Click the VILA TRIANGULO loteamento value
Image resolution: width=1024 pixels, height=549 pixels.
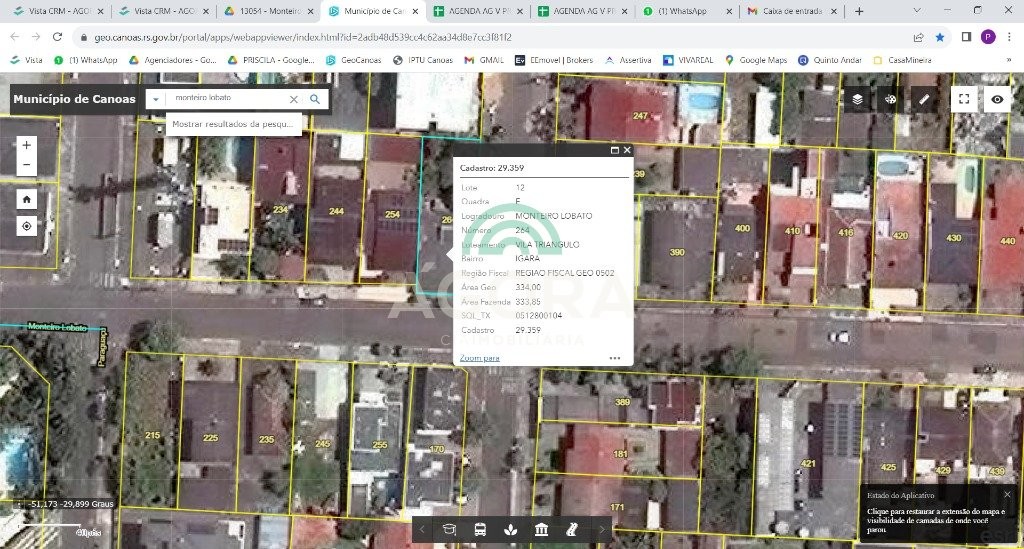coord(547,245)
